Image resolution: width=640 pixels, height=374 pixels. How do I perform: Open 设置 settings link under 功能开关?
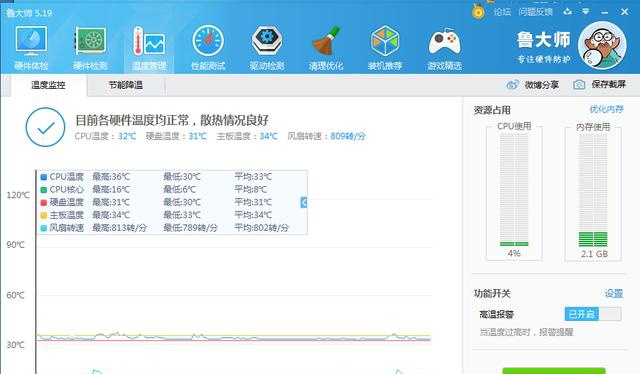613,293
